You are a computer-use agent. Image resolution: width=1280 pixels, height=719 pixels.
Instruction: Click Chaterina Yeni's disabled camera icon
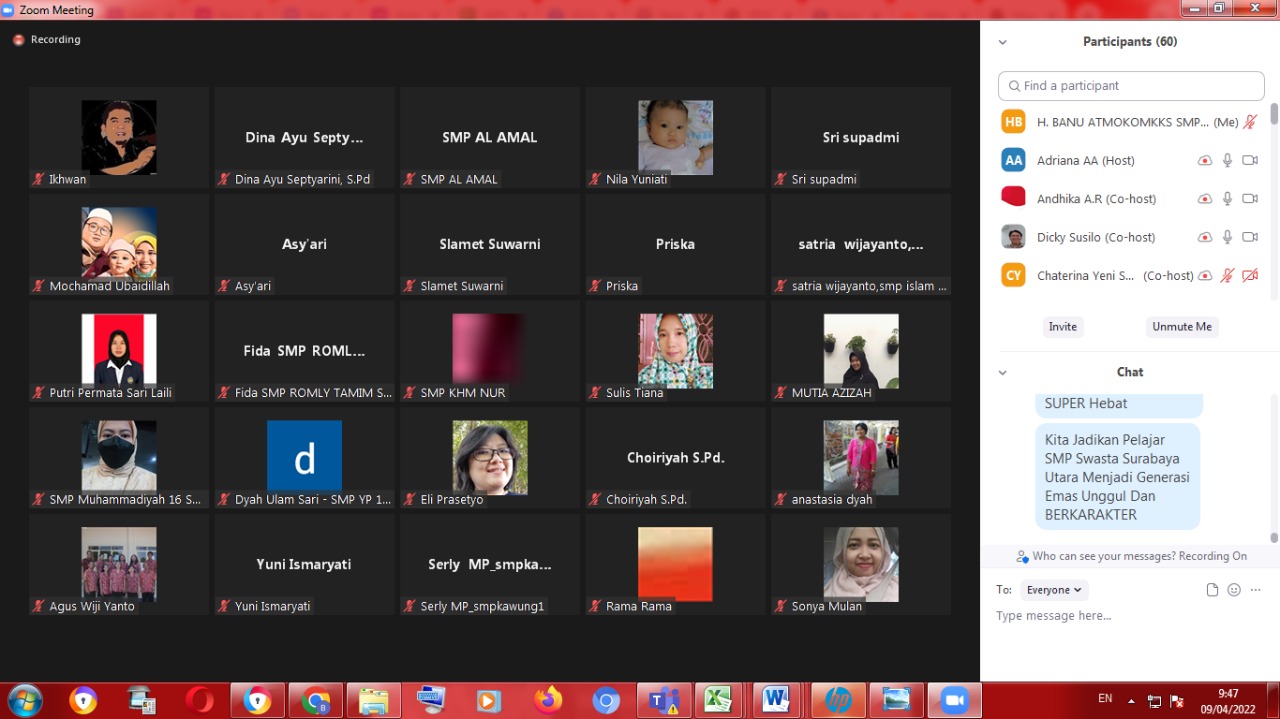coord(1250,275)
